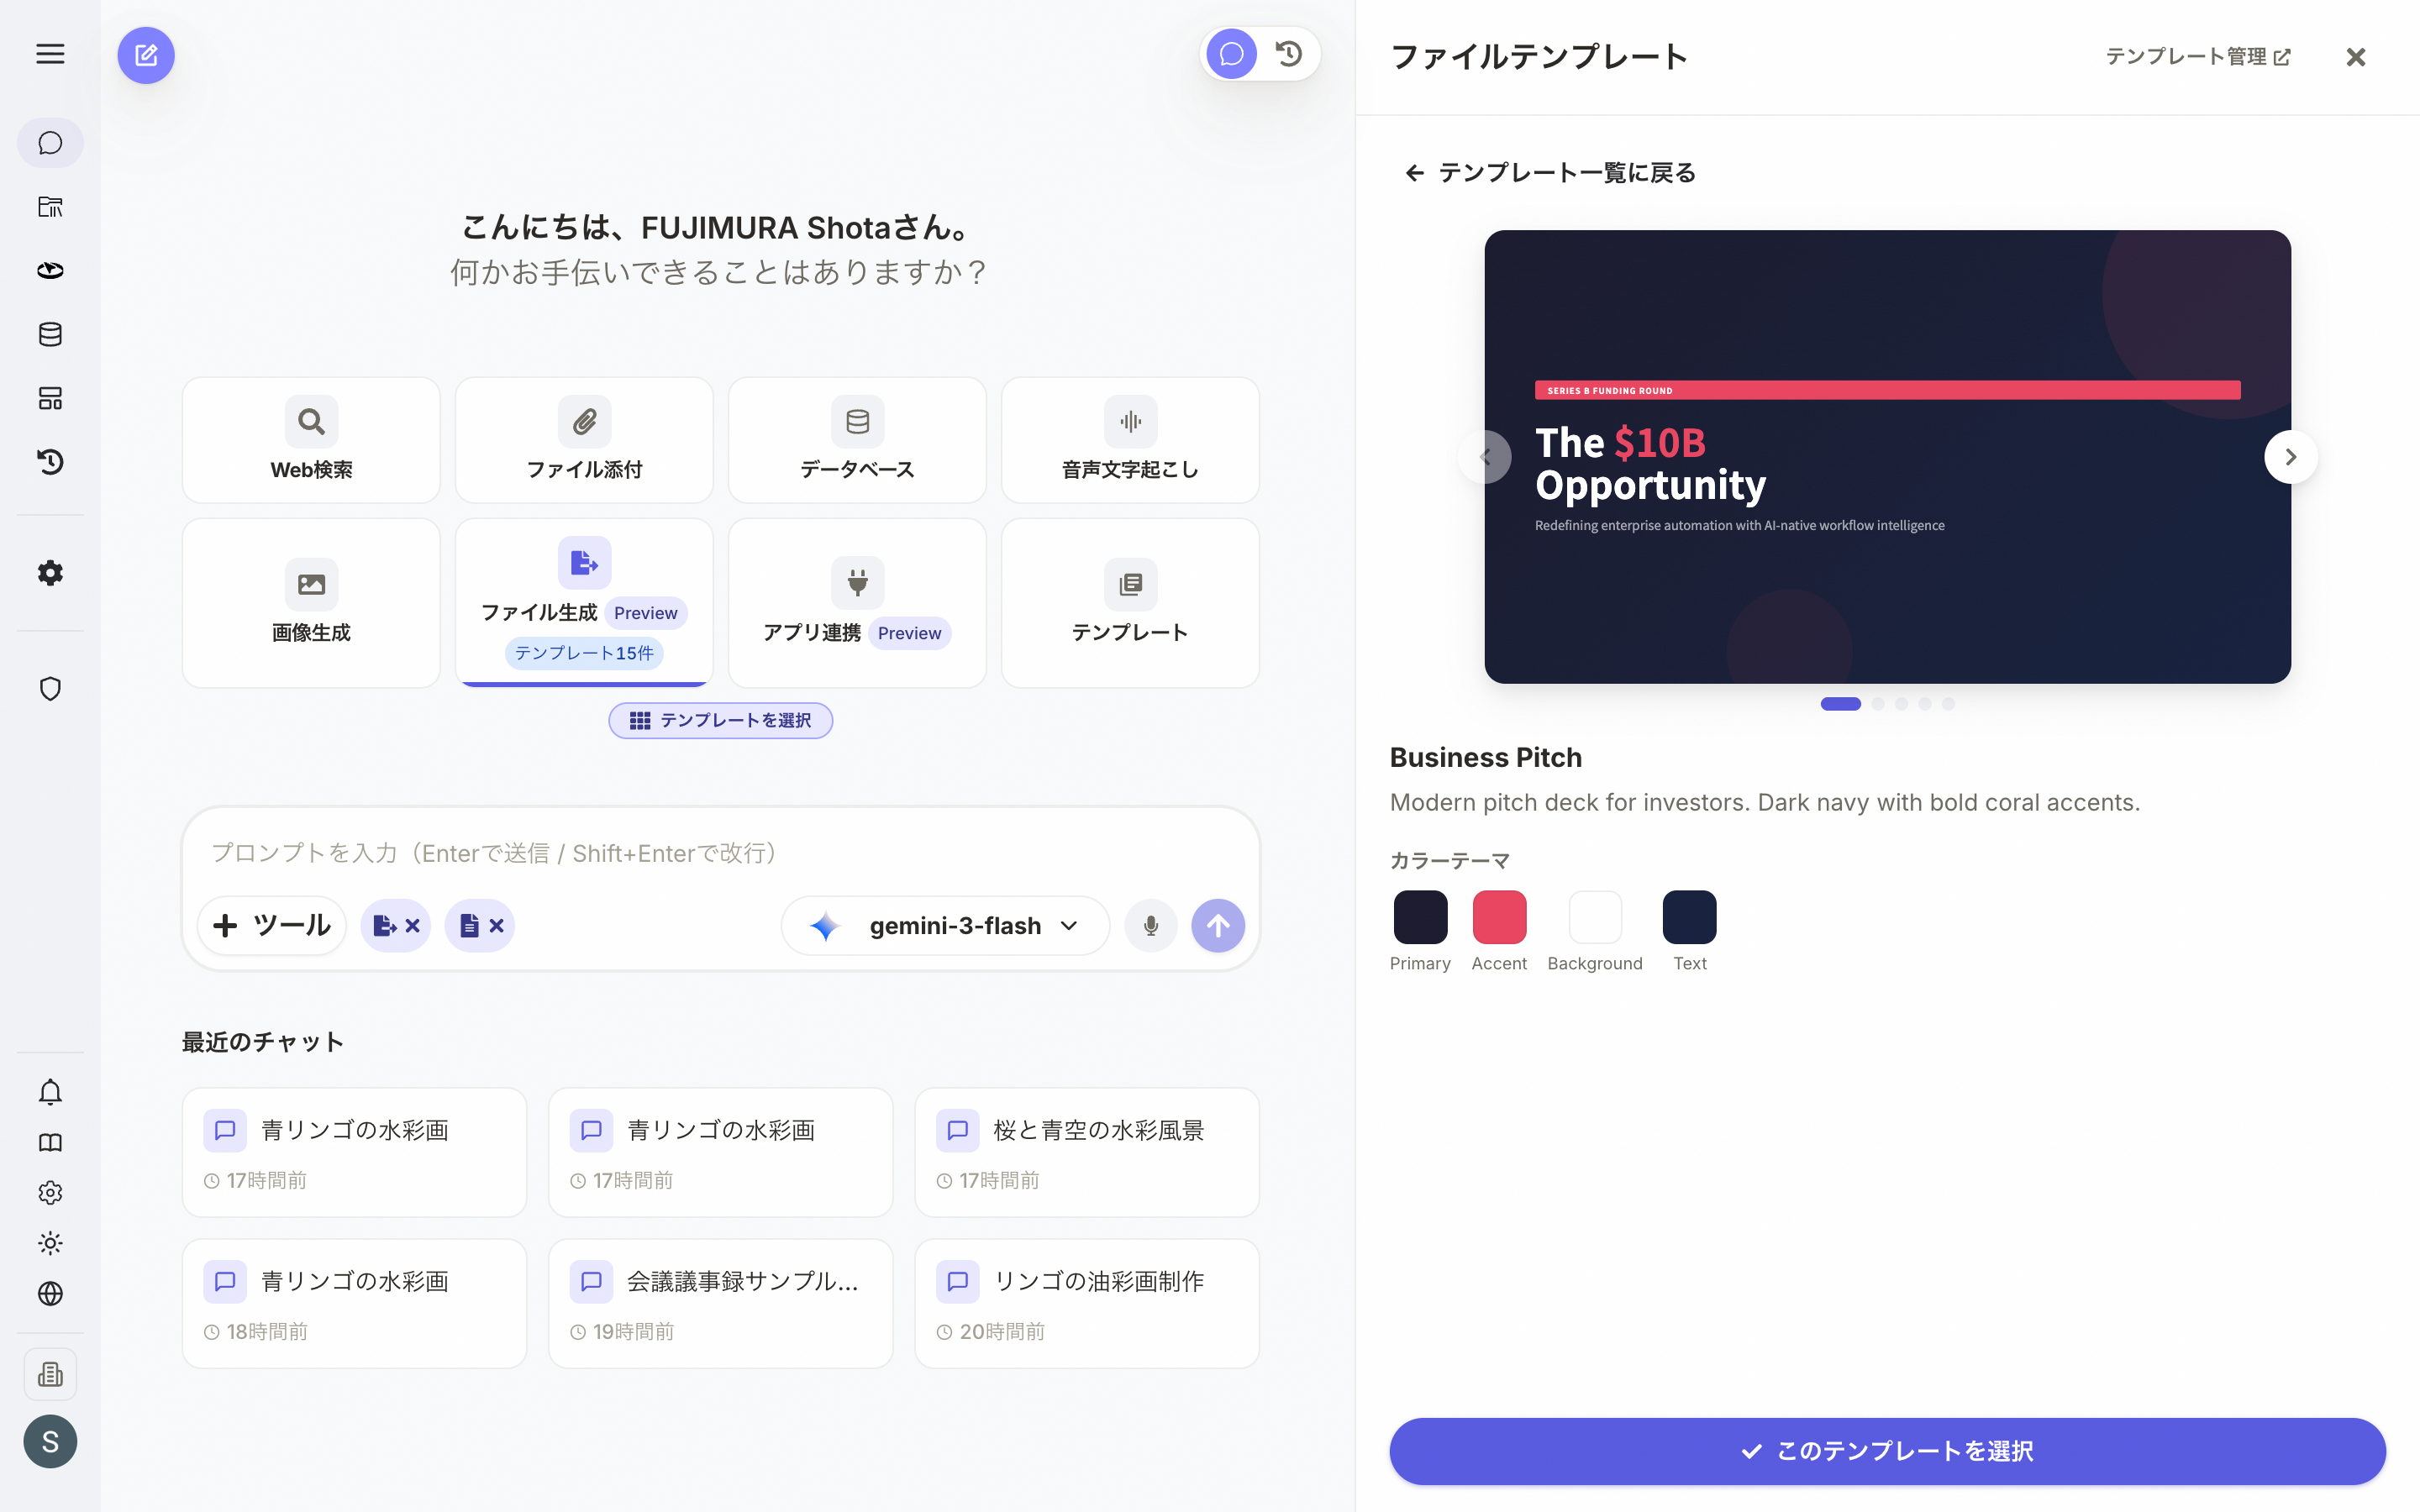Open the globe language icon
Viewport: 2420px width, 1512px height.
click(x=50, y=1293)
